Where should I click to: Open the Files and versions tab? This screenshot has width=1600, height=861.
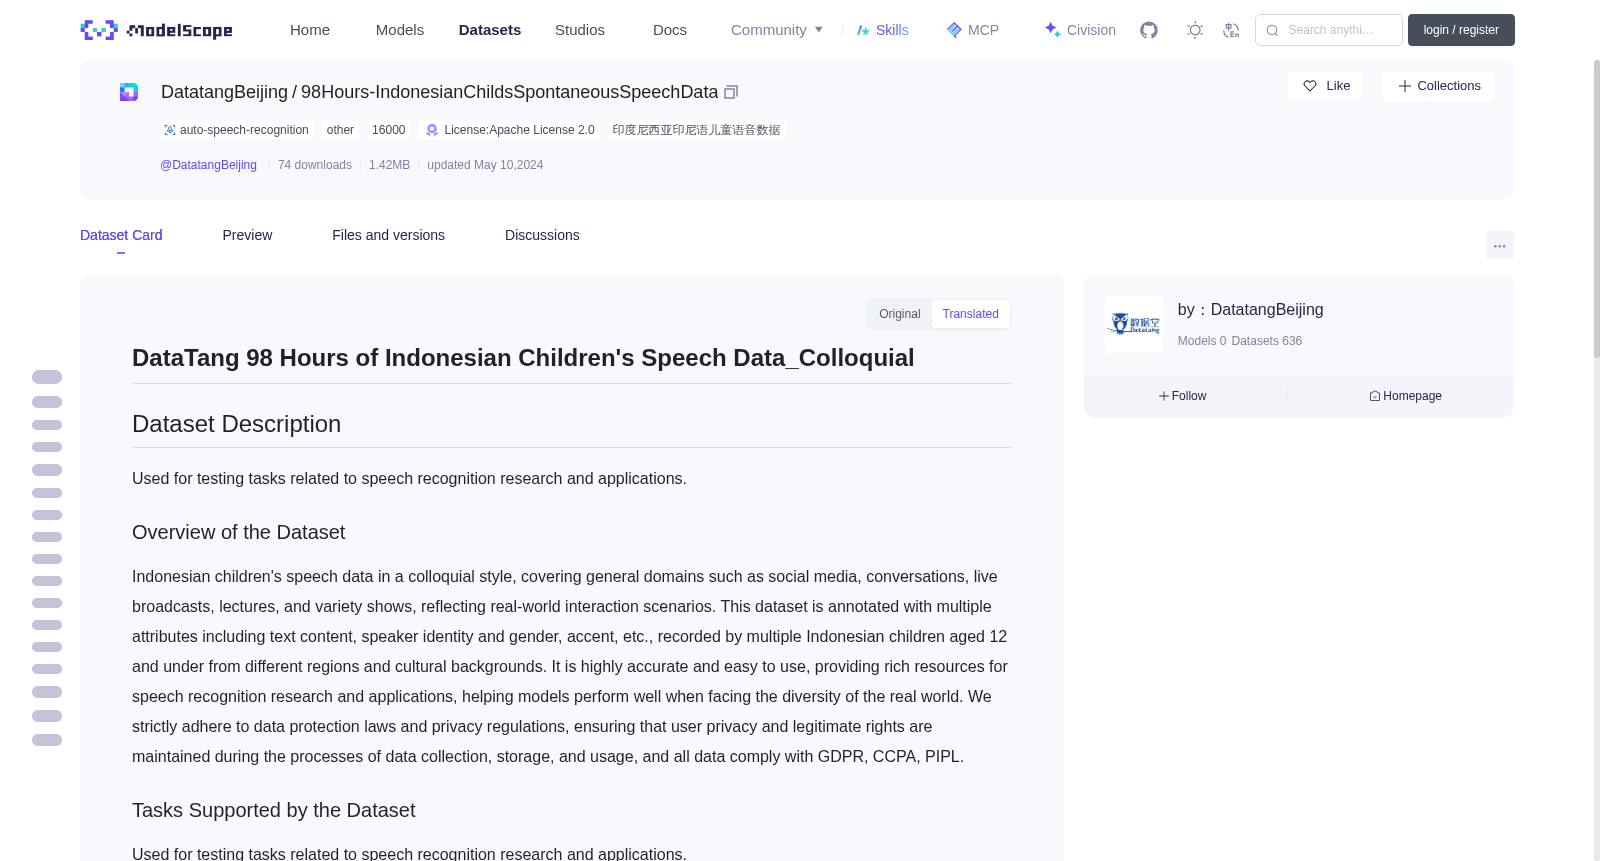388,235
